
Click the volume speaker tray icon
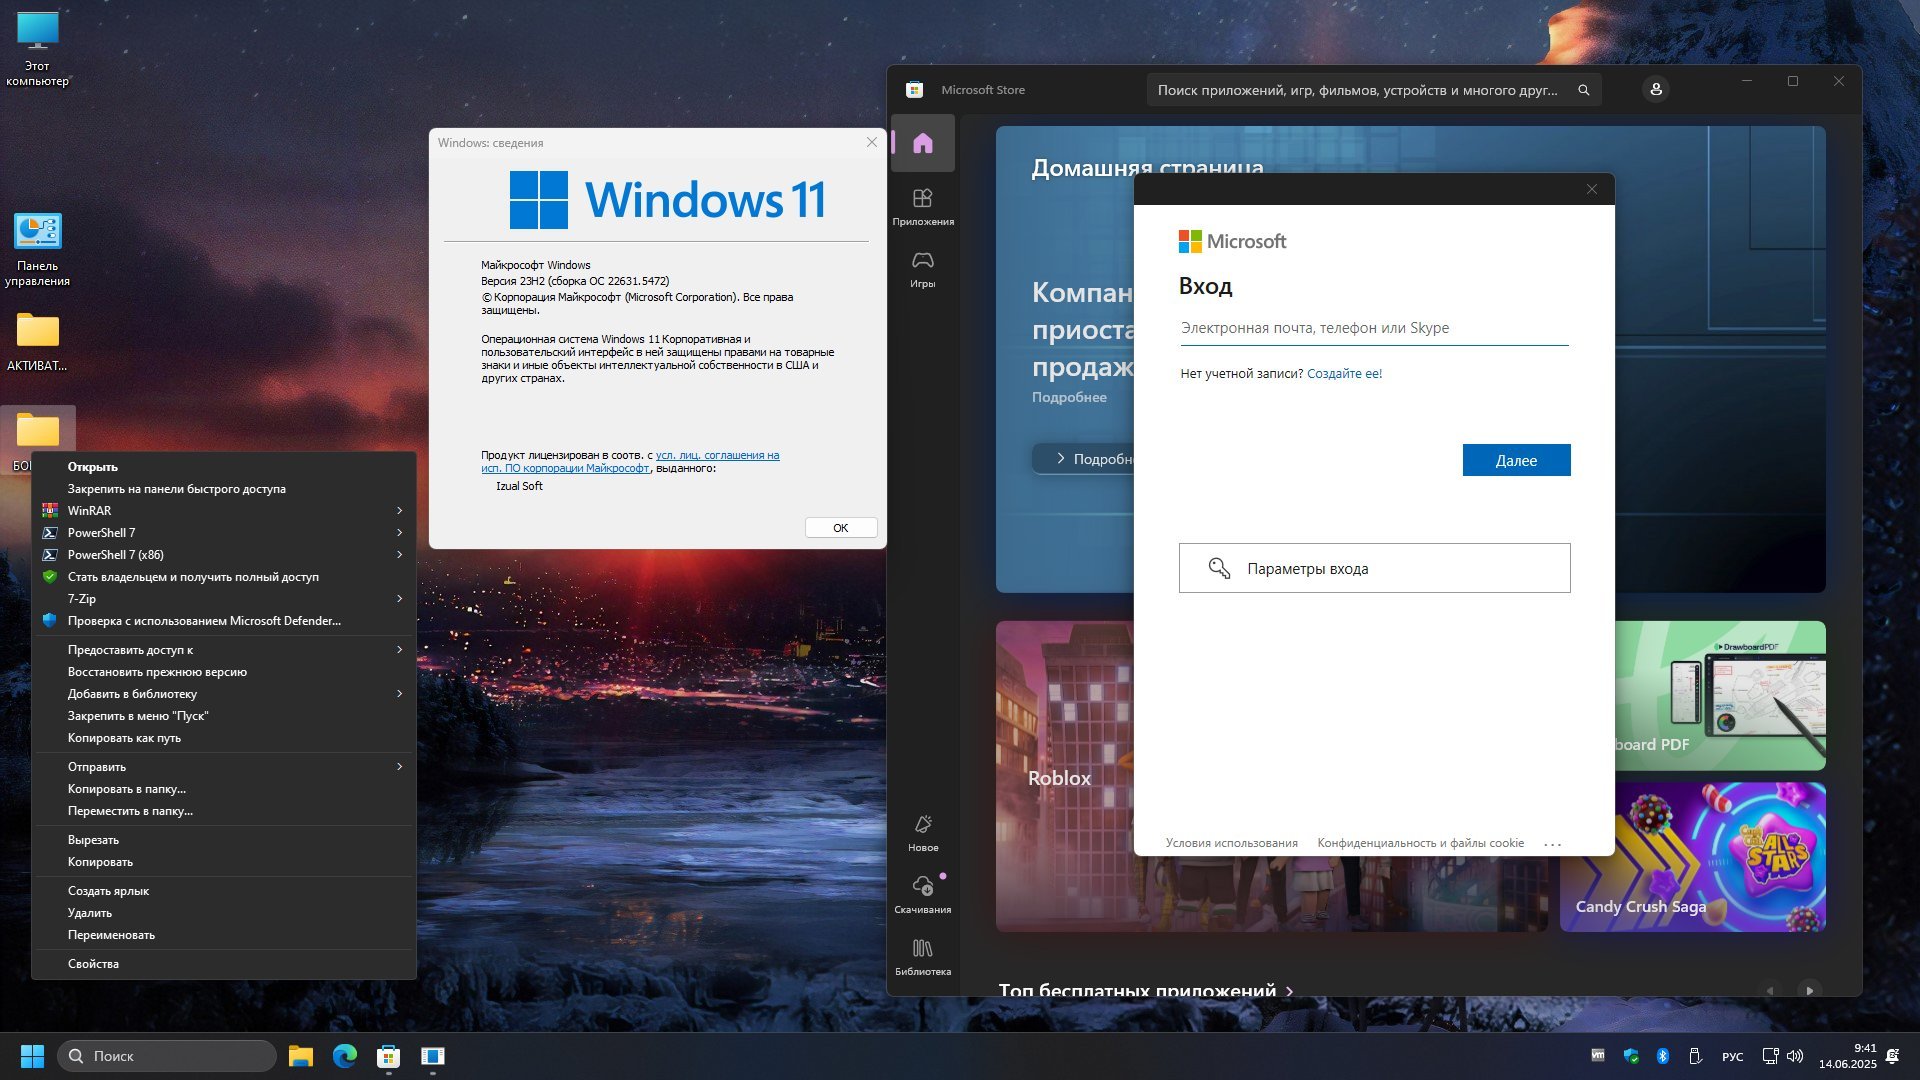[1795, 1056]
